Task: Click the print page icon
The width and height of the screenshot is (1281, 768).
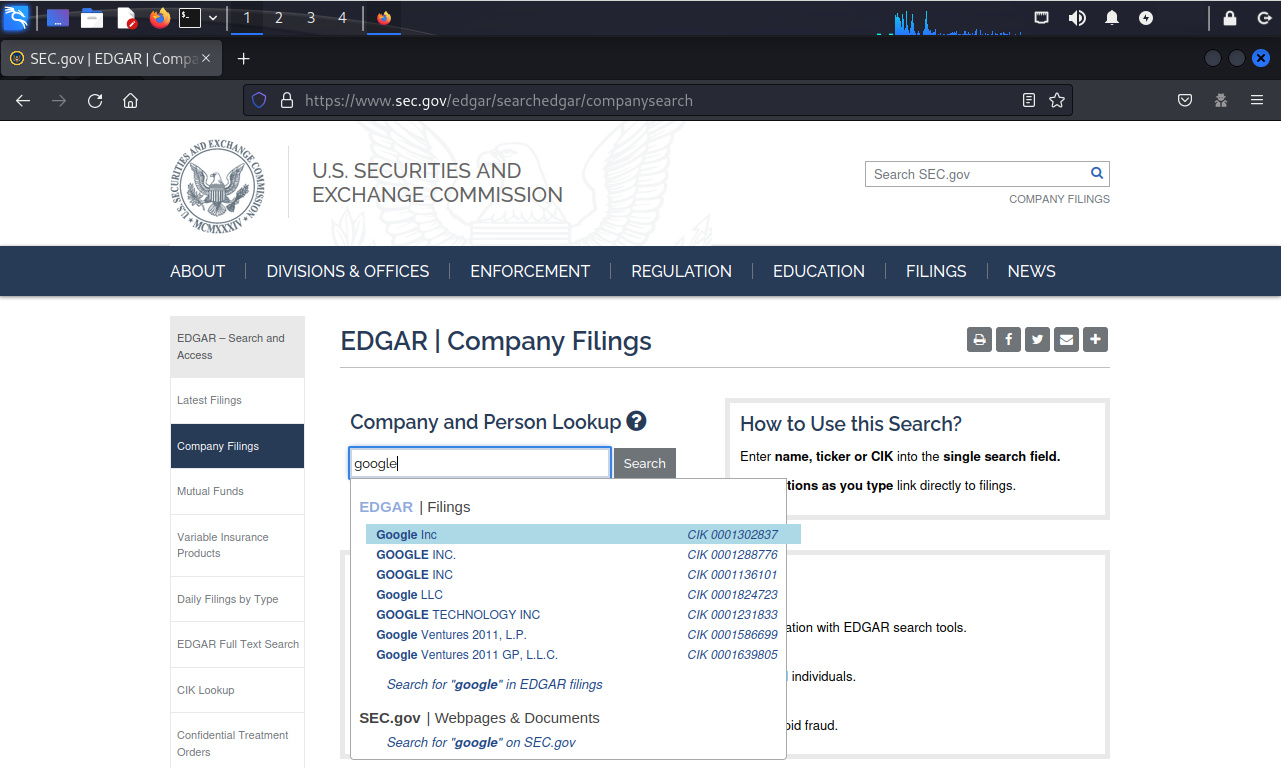Action: [979, 340]
